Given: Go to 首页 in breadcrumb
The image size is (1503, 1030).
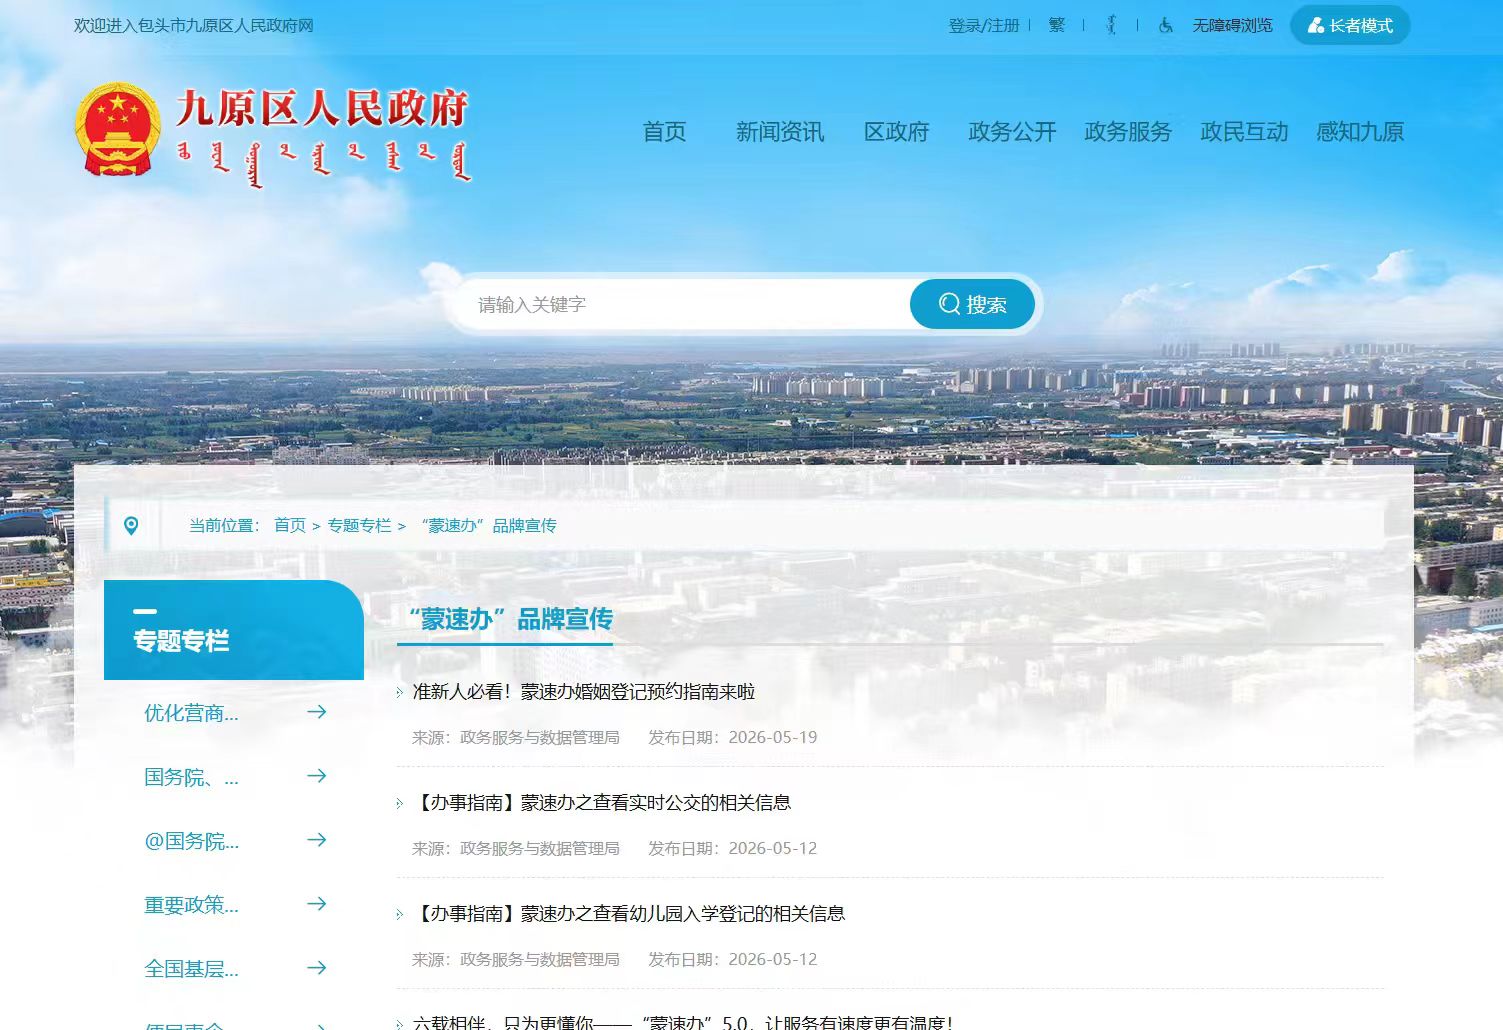Looking at the screenshot, I should coord(290,526).
